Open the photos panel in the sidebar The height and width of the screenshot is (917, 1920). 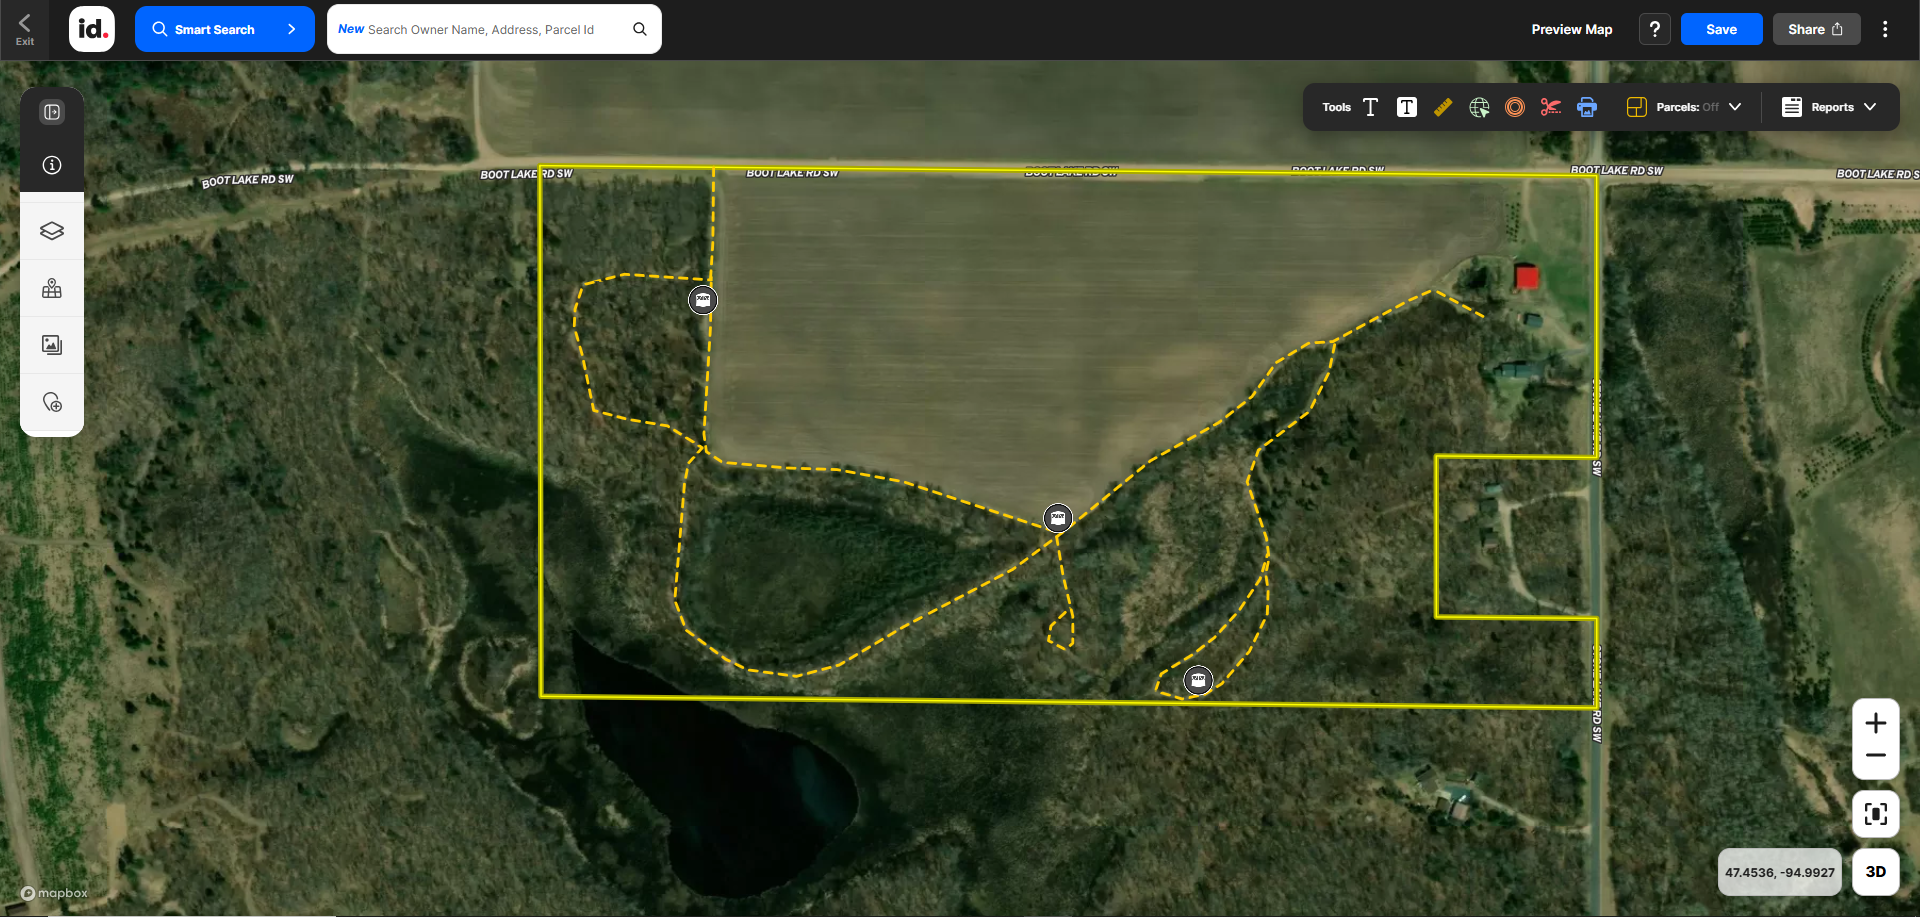pos(51,344)
